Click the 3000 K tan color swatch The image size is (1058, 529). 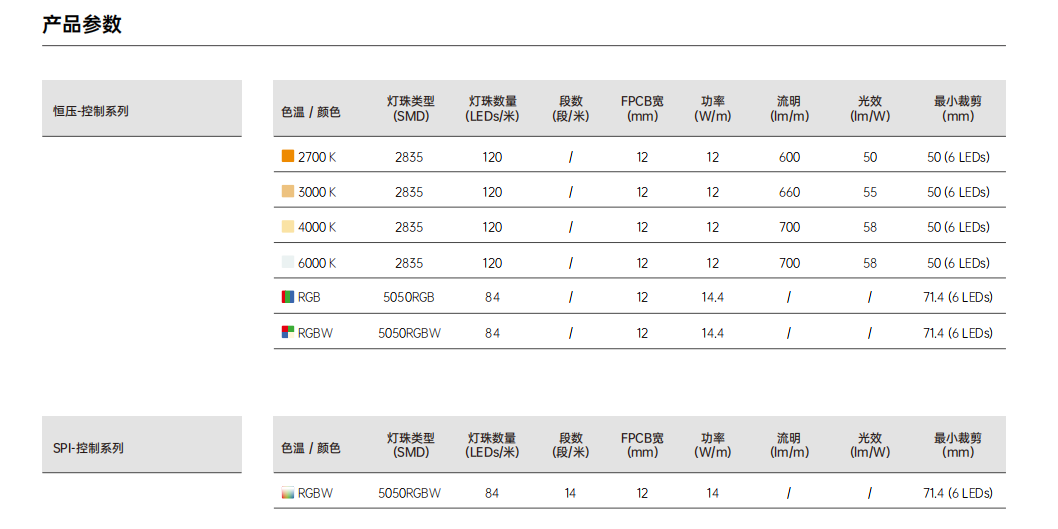tap(287, 192)
